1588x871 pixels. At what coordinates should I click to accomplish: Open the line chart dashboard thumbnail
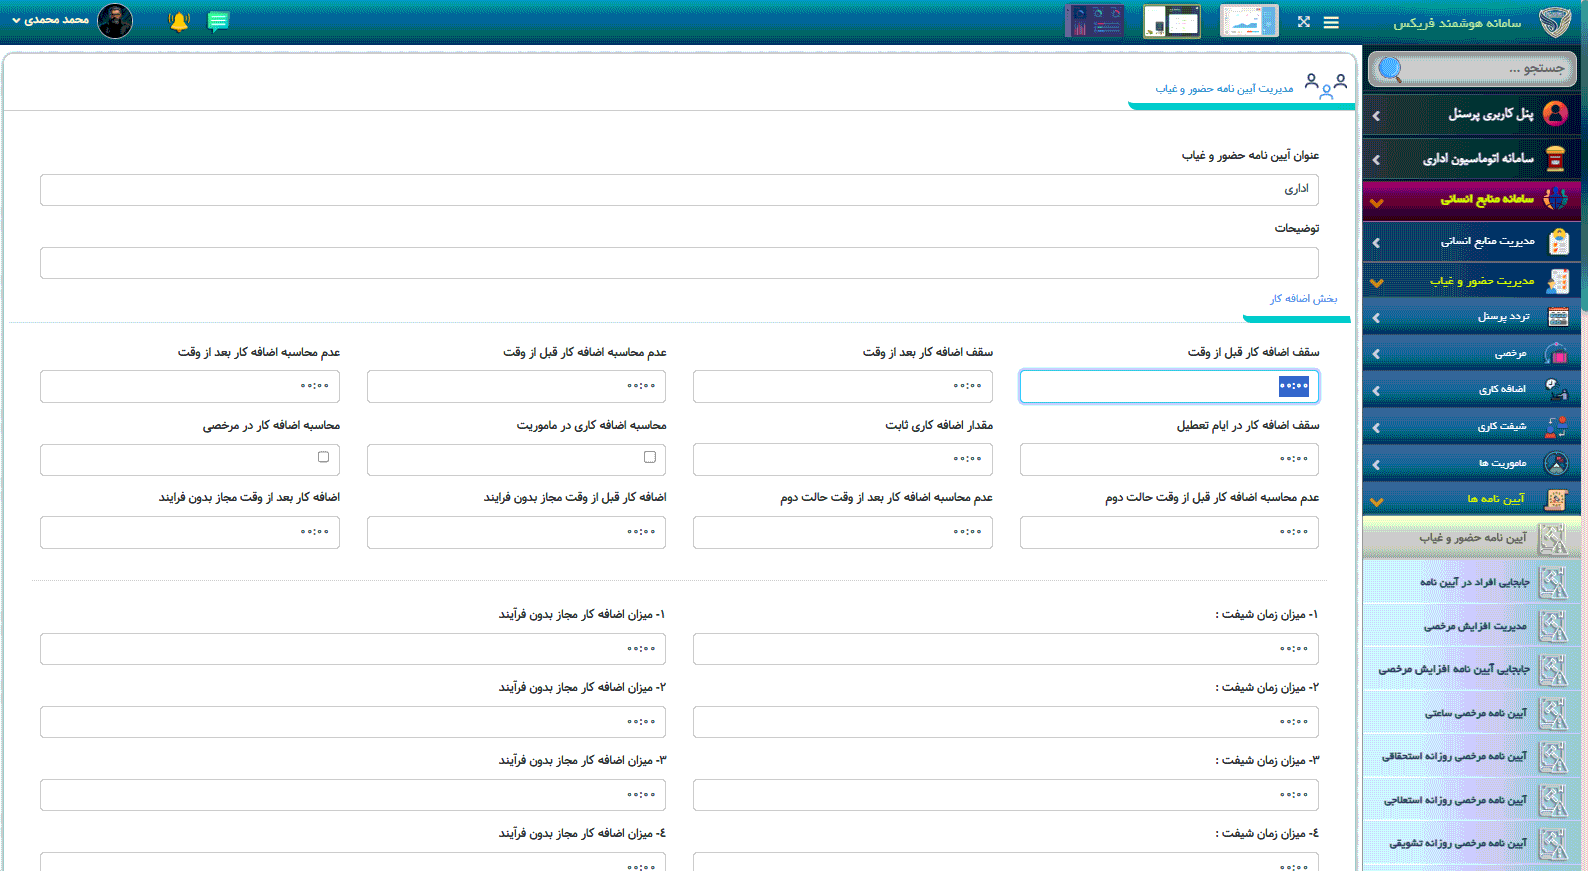[1248, 21]
